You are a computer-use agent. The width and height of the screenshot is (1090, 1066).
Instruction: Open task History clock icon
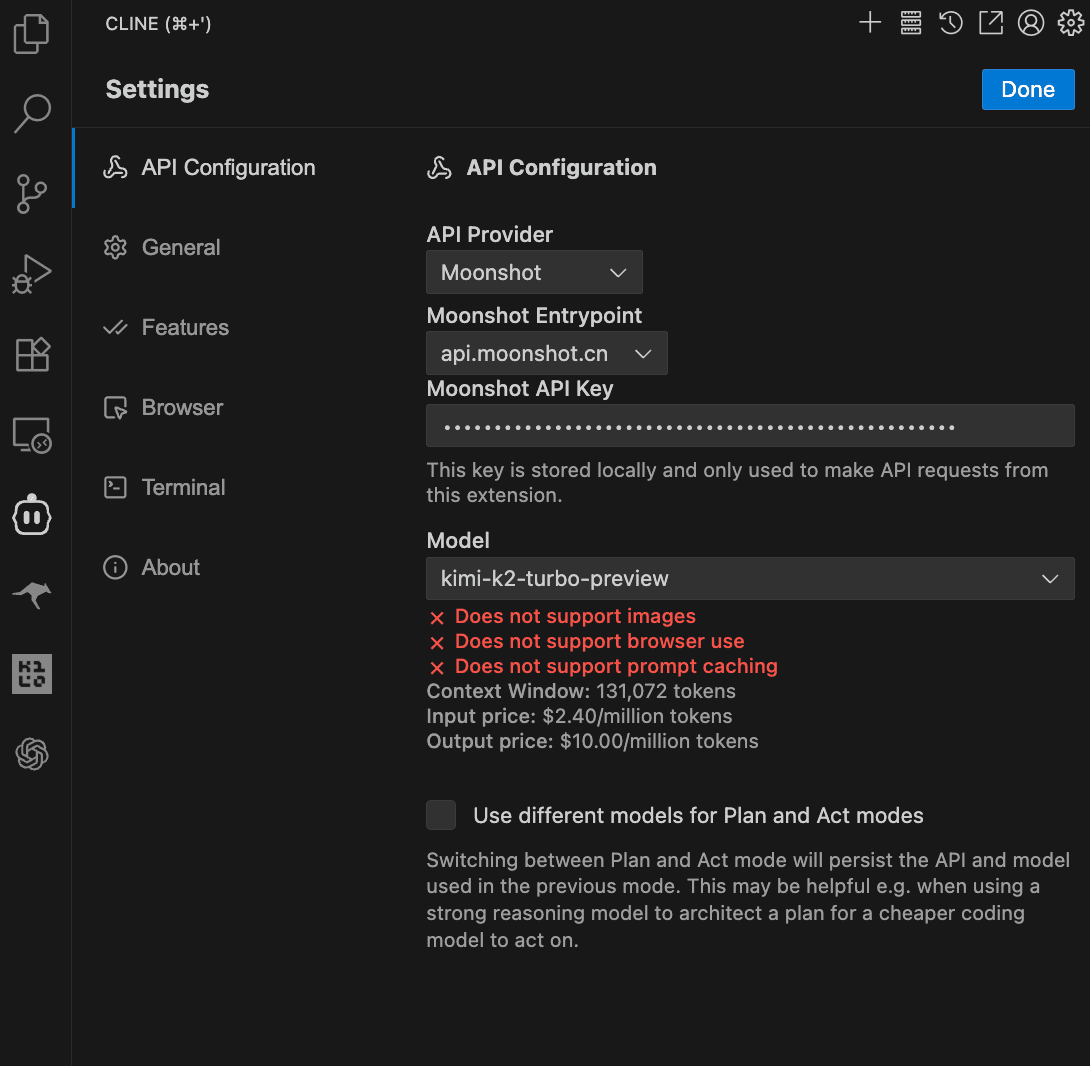coord(950,23)
